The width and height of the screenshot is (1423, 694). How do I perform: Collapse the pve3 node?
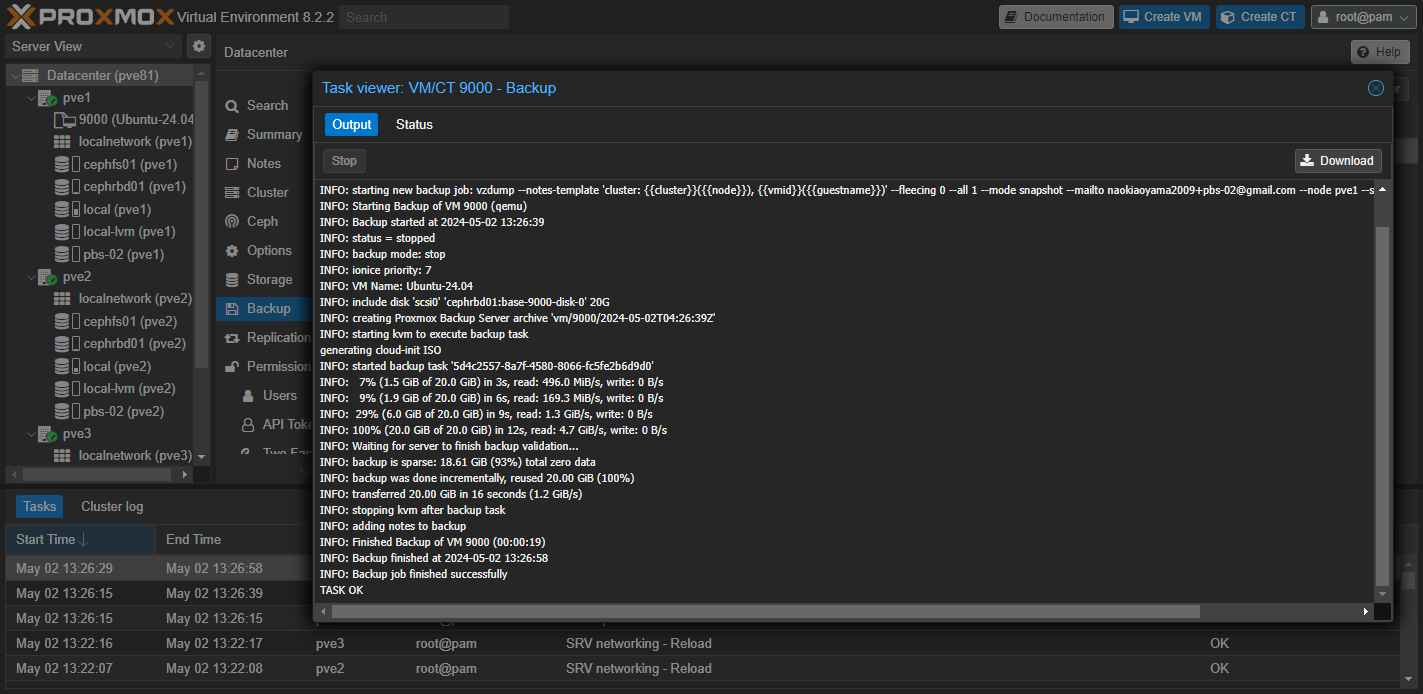click(x=31, y=434)
